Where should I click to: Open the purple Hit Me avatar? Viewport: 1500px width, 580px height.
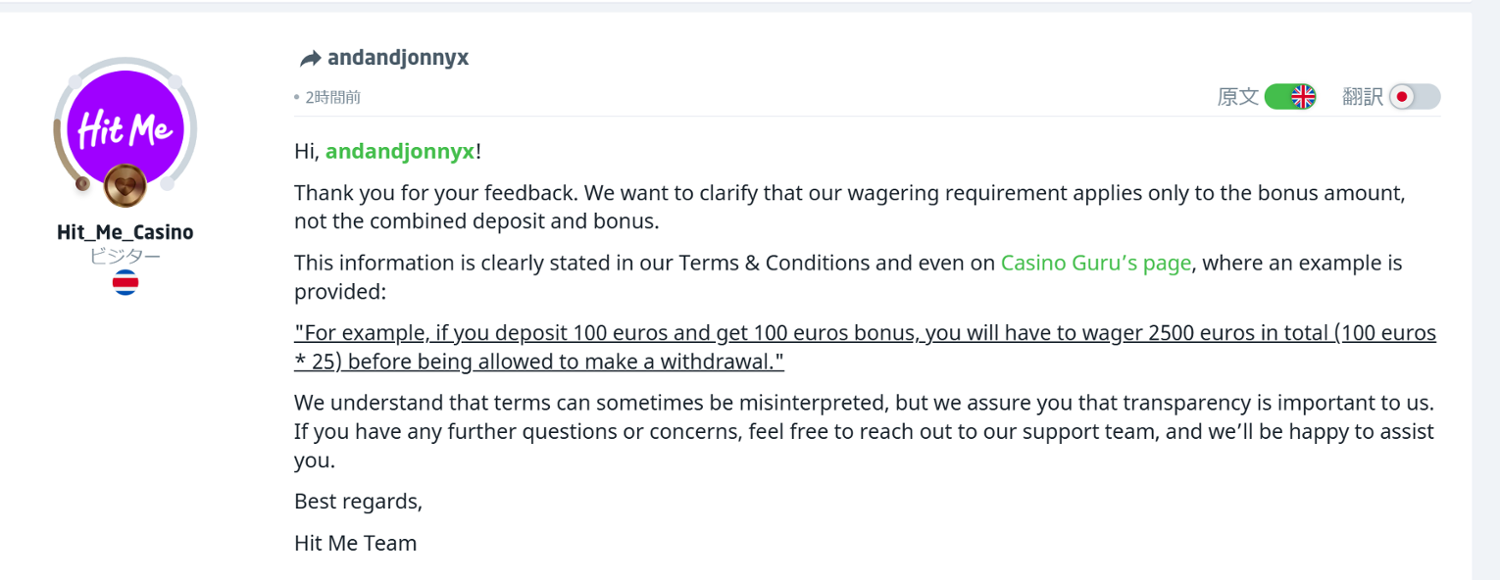pyautogui.click(x=125, y=127)
